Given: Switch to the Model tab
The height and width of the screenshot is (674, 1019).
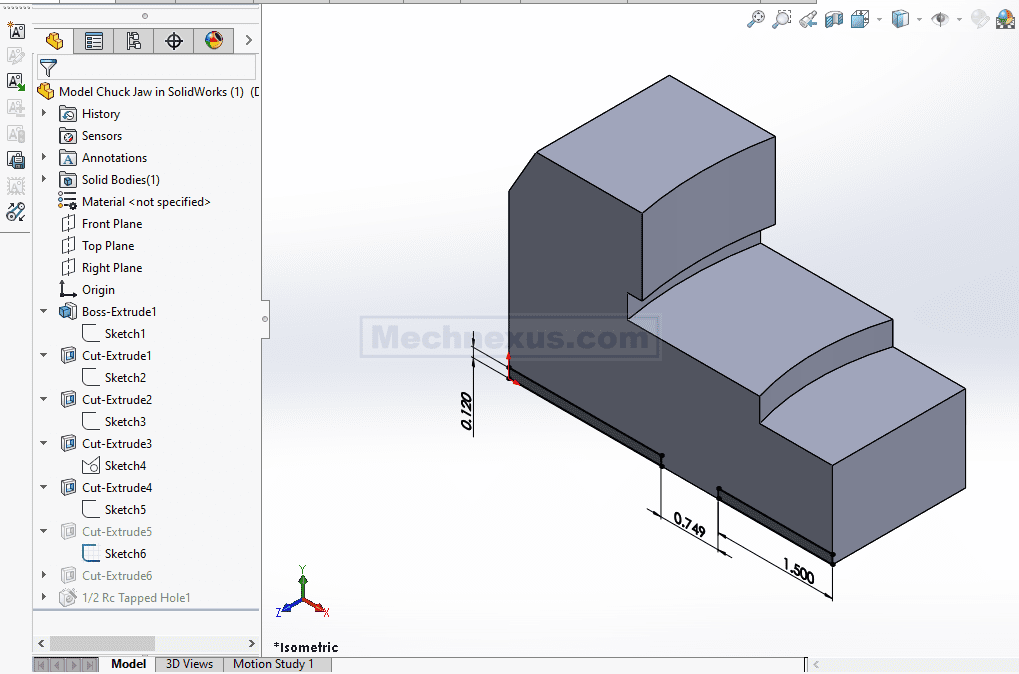Looking at the screenshot, I should [129, 664].
